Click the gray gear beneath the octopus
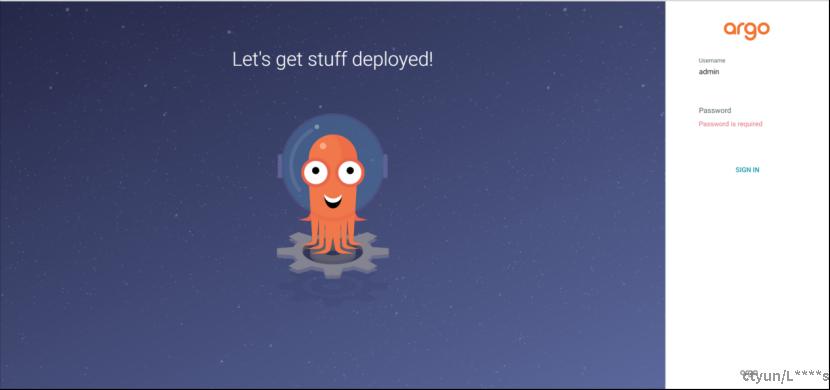 (332, 255)
